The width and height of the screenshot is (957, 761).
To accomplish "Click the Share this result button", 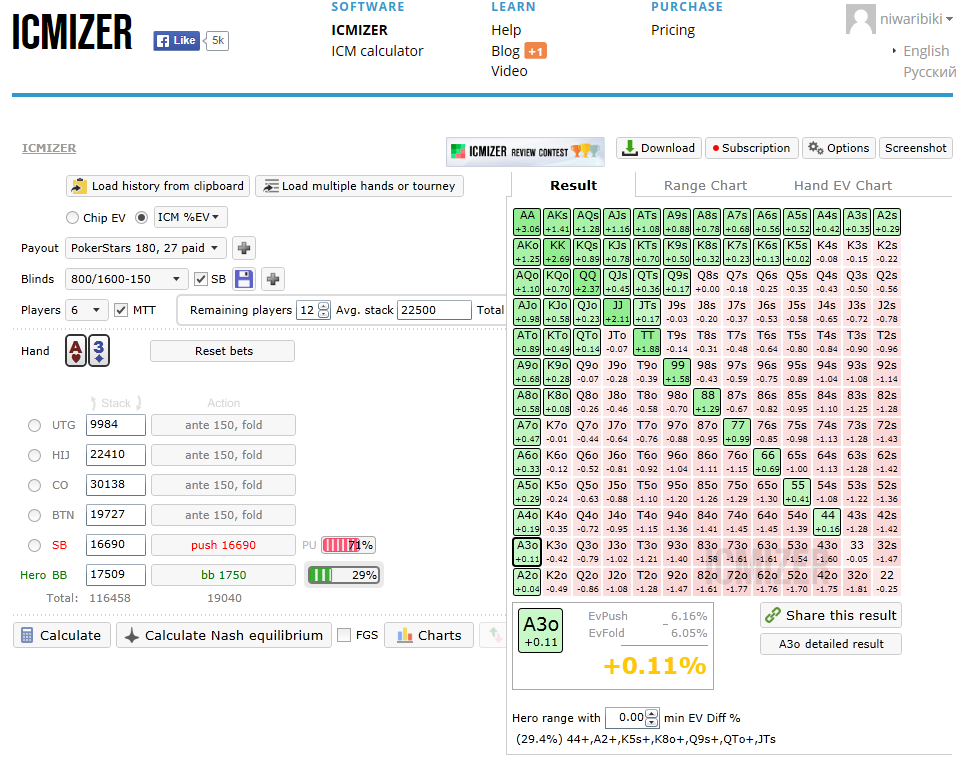I will tap(830, 615).
